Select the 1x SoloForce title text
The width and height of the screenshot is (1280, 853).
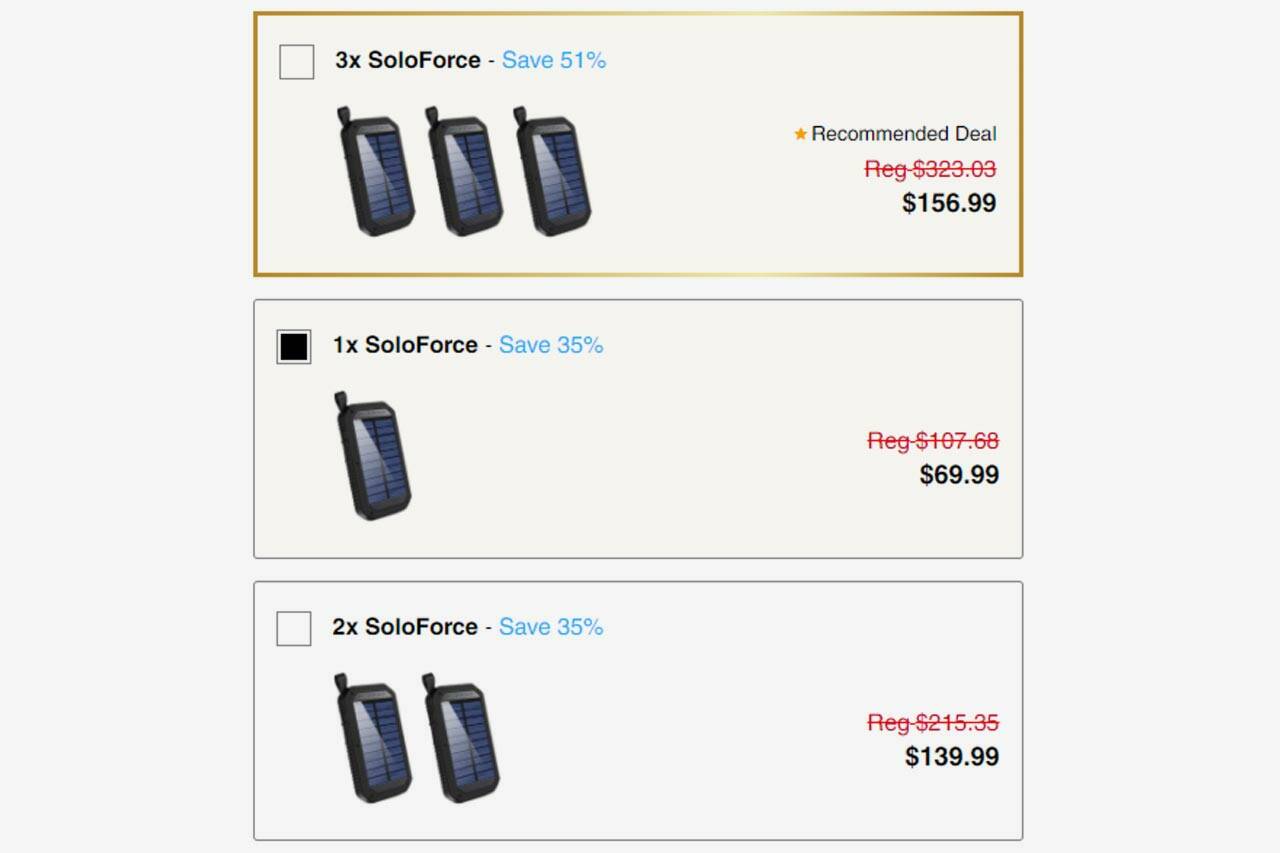coord(405,345)
